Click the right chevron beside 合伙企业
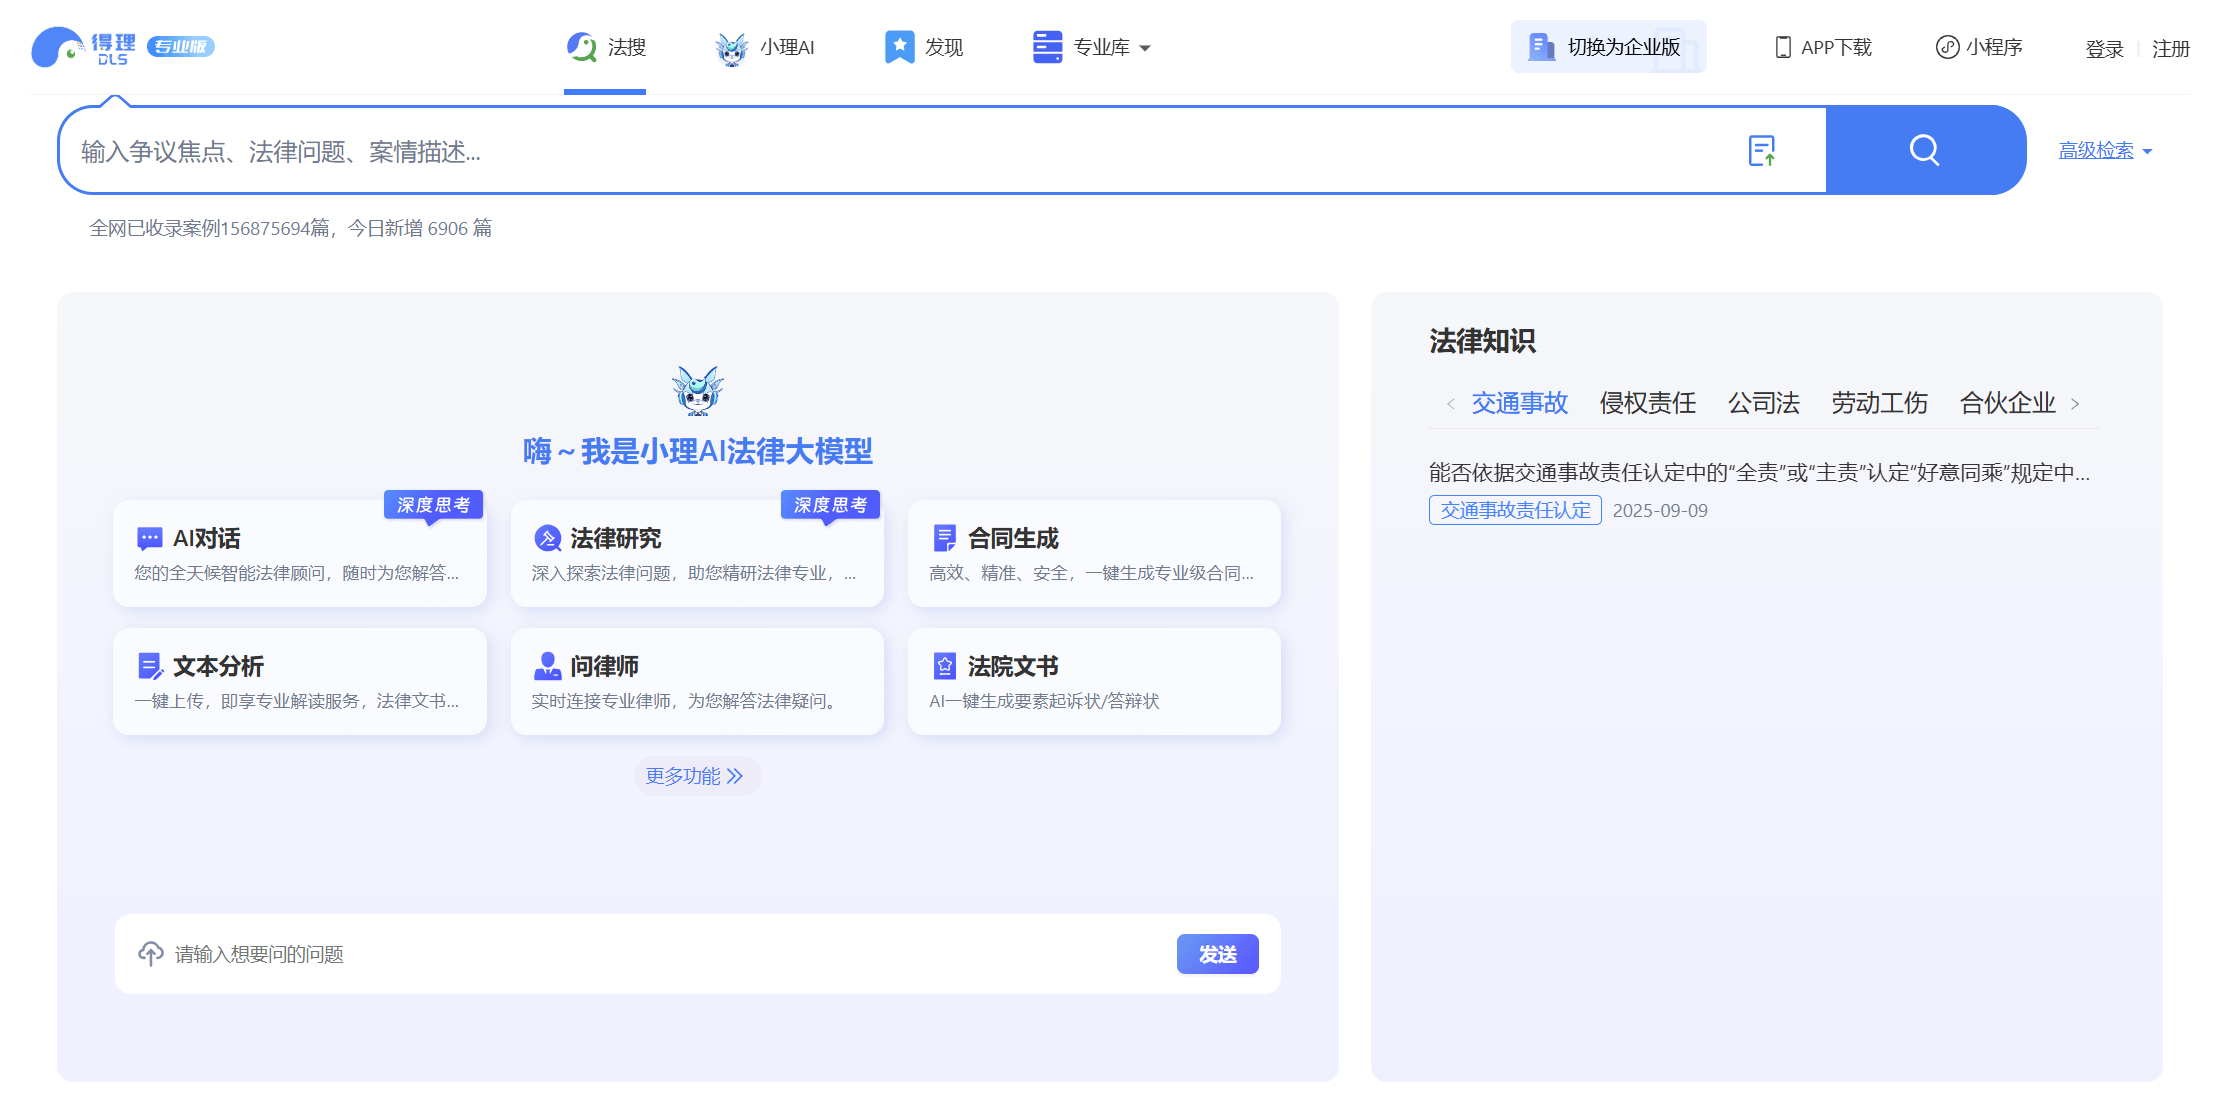The width and height of the screenshot is (2220, 1110). pos(2077,403)
